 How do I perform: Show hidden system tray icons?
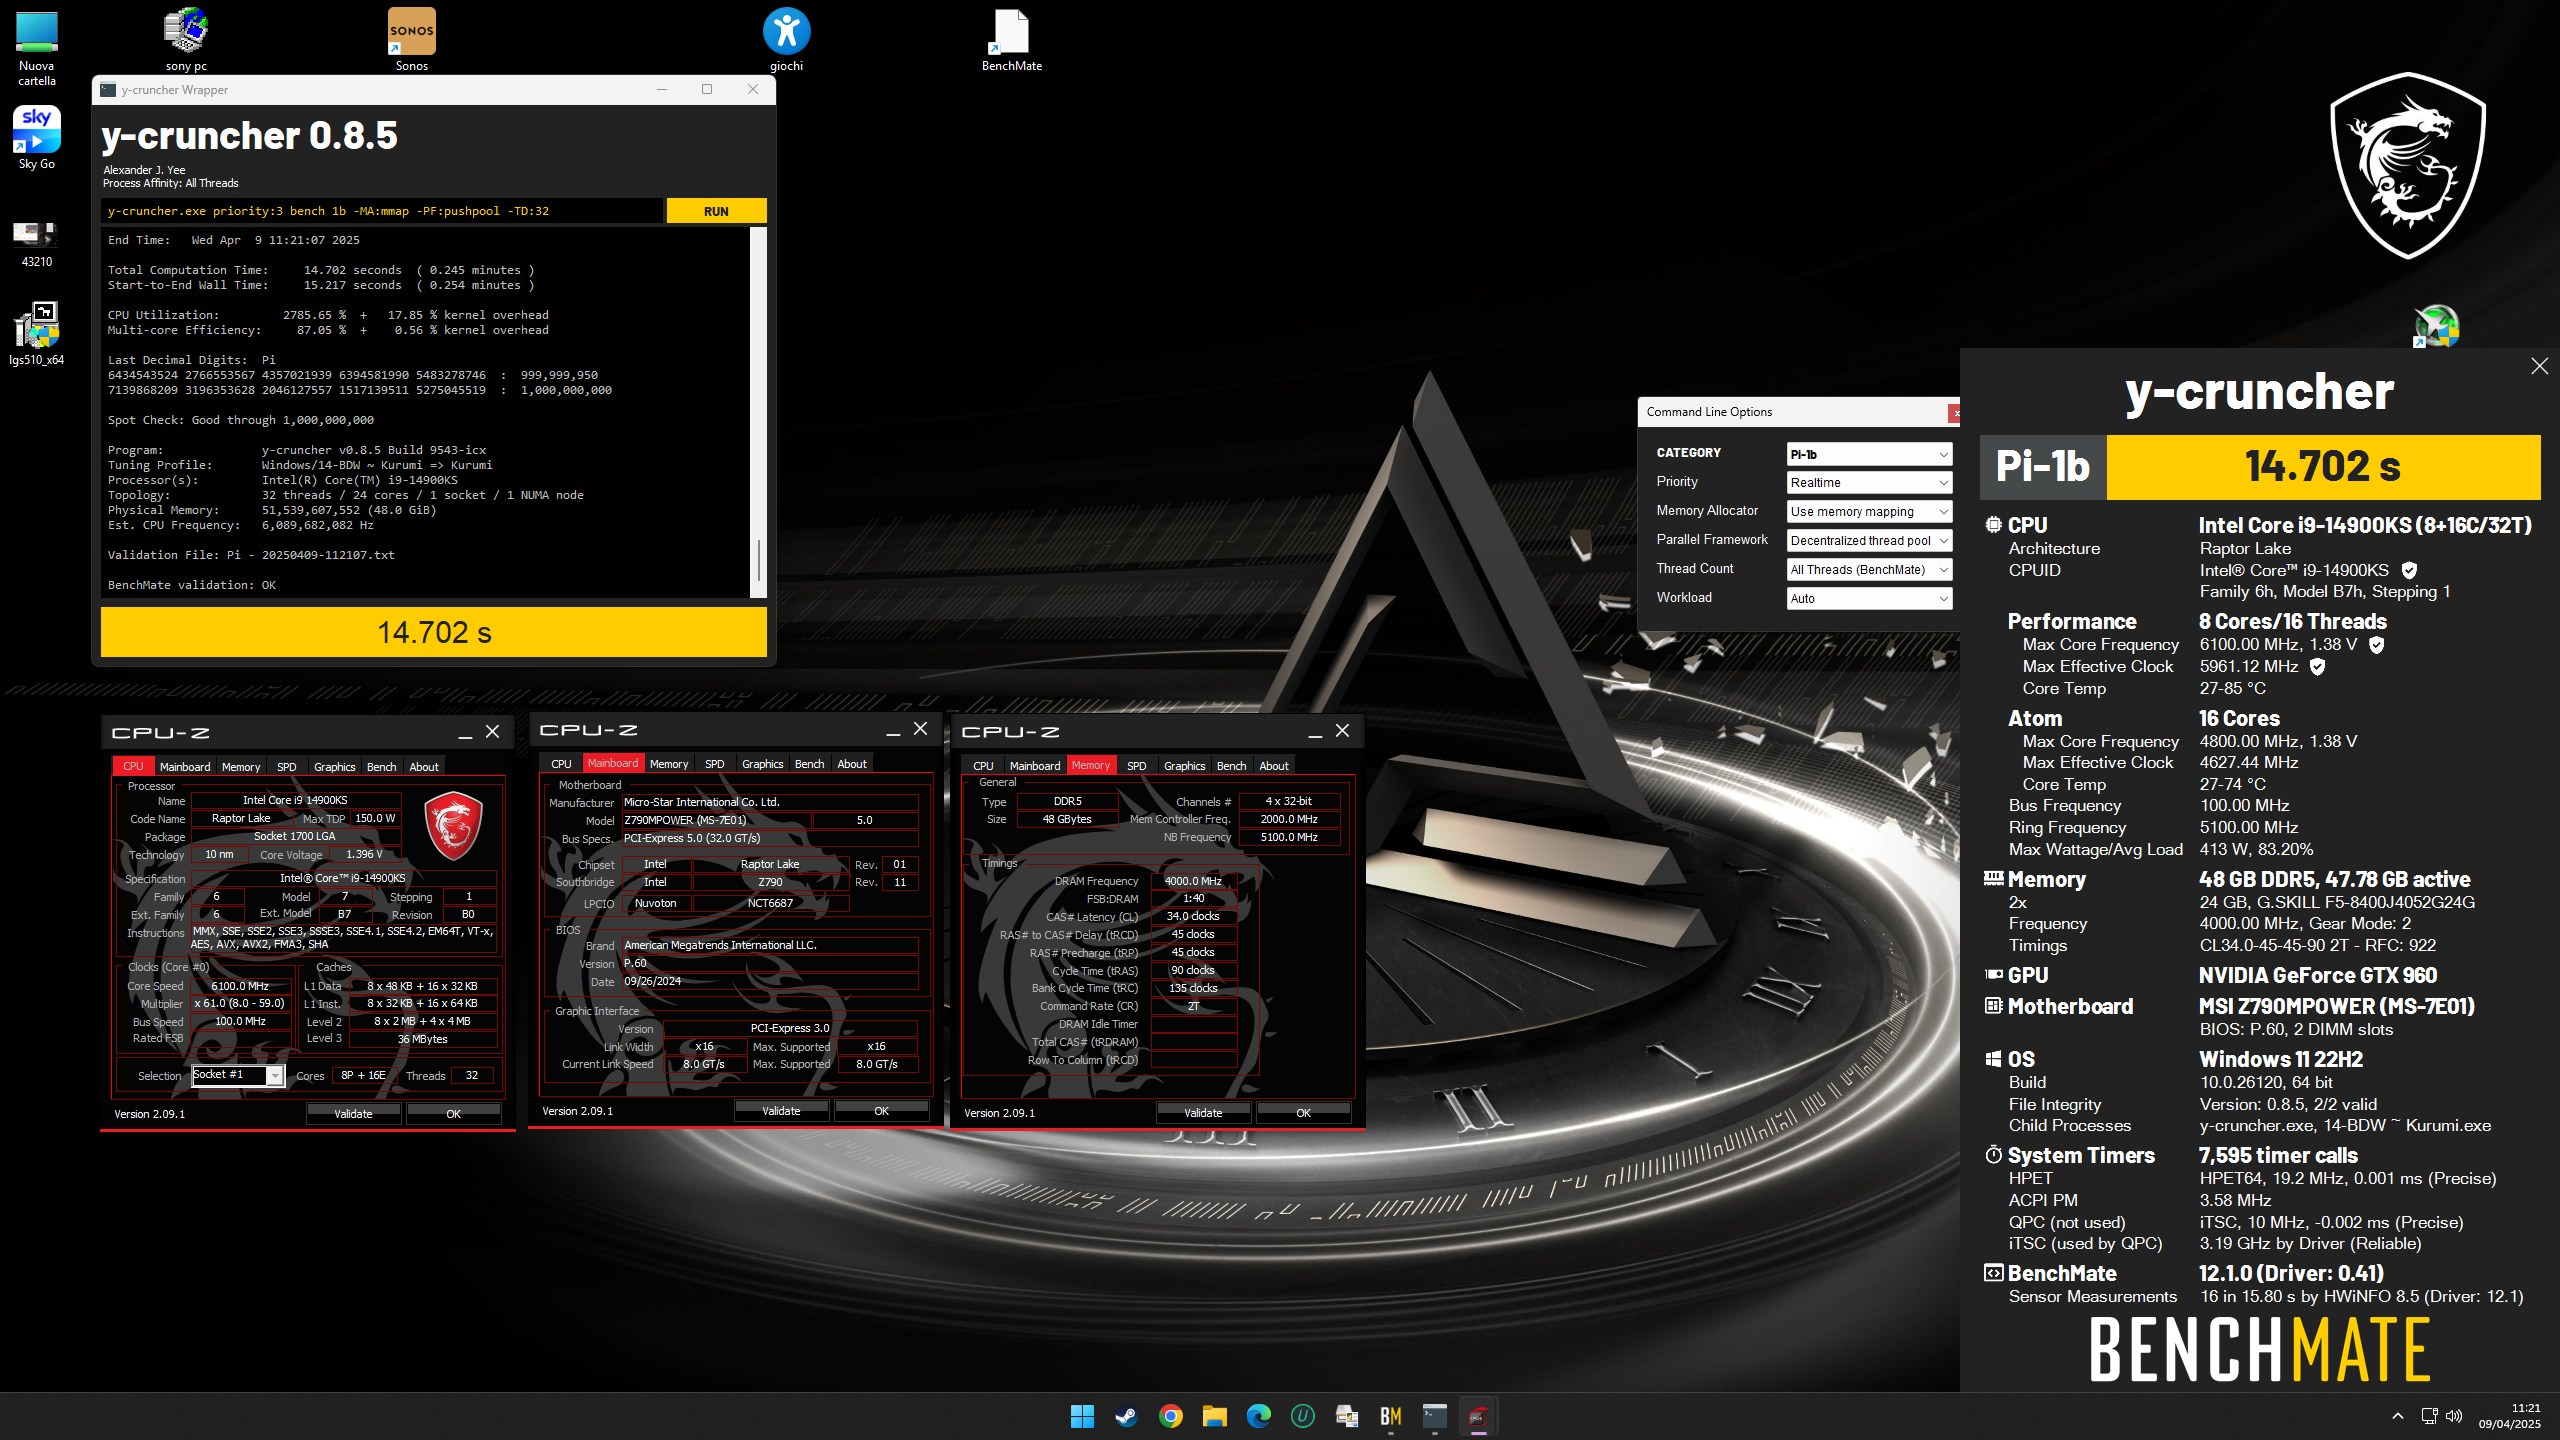pos(2398,1416)
